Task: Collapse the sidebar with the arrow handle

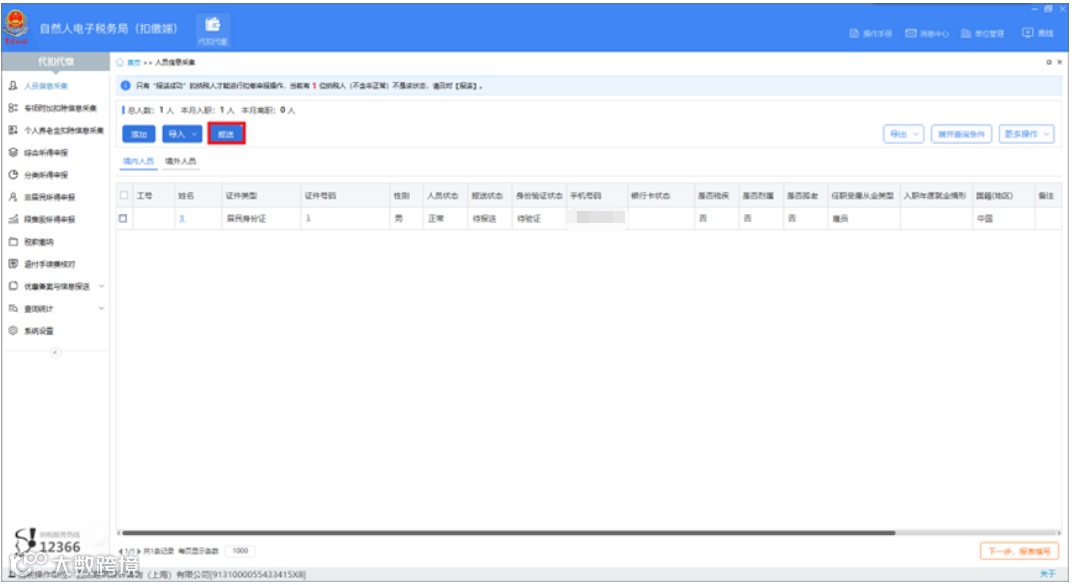Action: 55,353
